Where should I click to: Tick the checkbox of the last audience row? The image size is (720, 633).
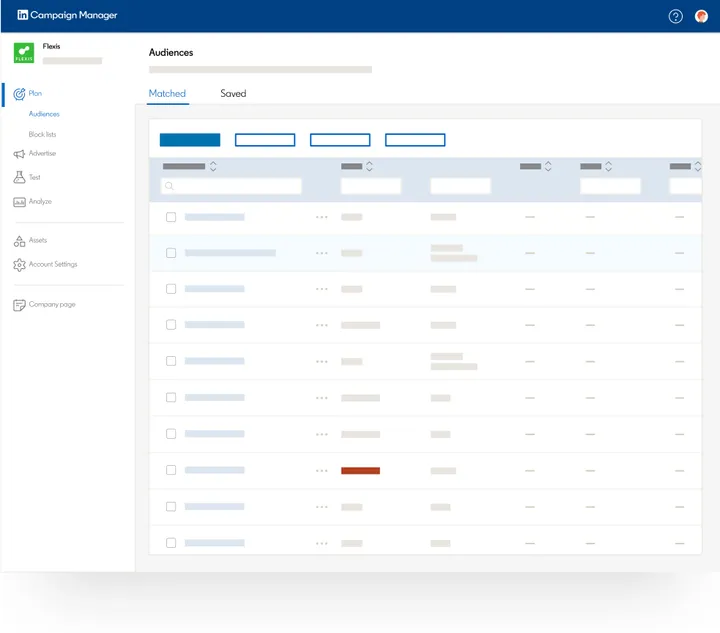171,543
